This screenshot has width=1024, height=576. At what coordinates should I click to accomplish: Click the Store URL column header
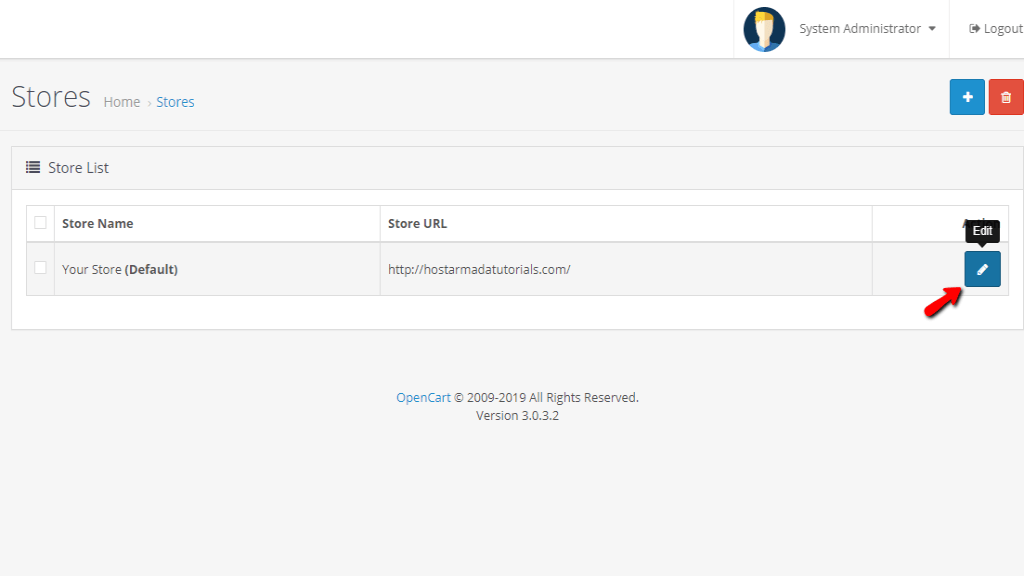[417, 223]
